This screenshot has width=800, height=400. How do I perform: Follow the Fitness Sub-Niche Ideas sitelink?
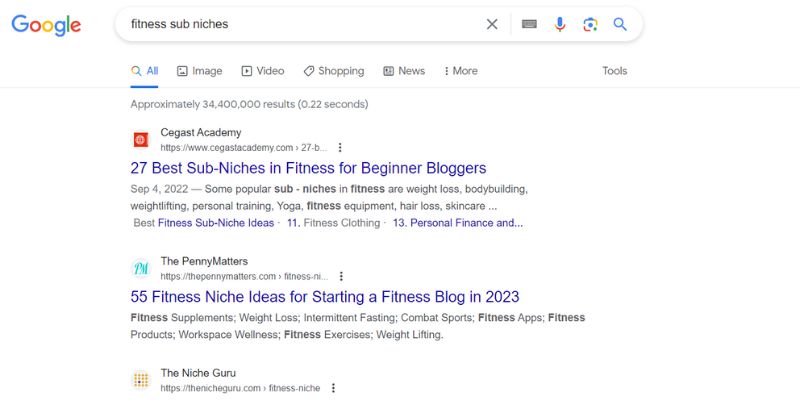coord(216,223)
